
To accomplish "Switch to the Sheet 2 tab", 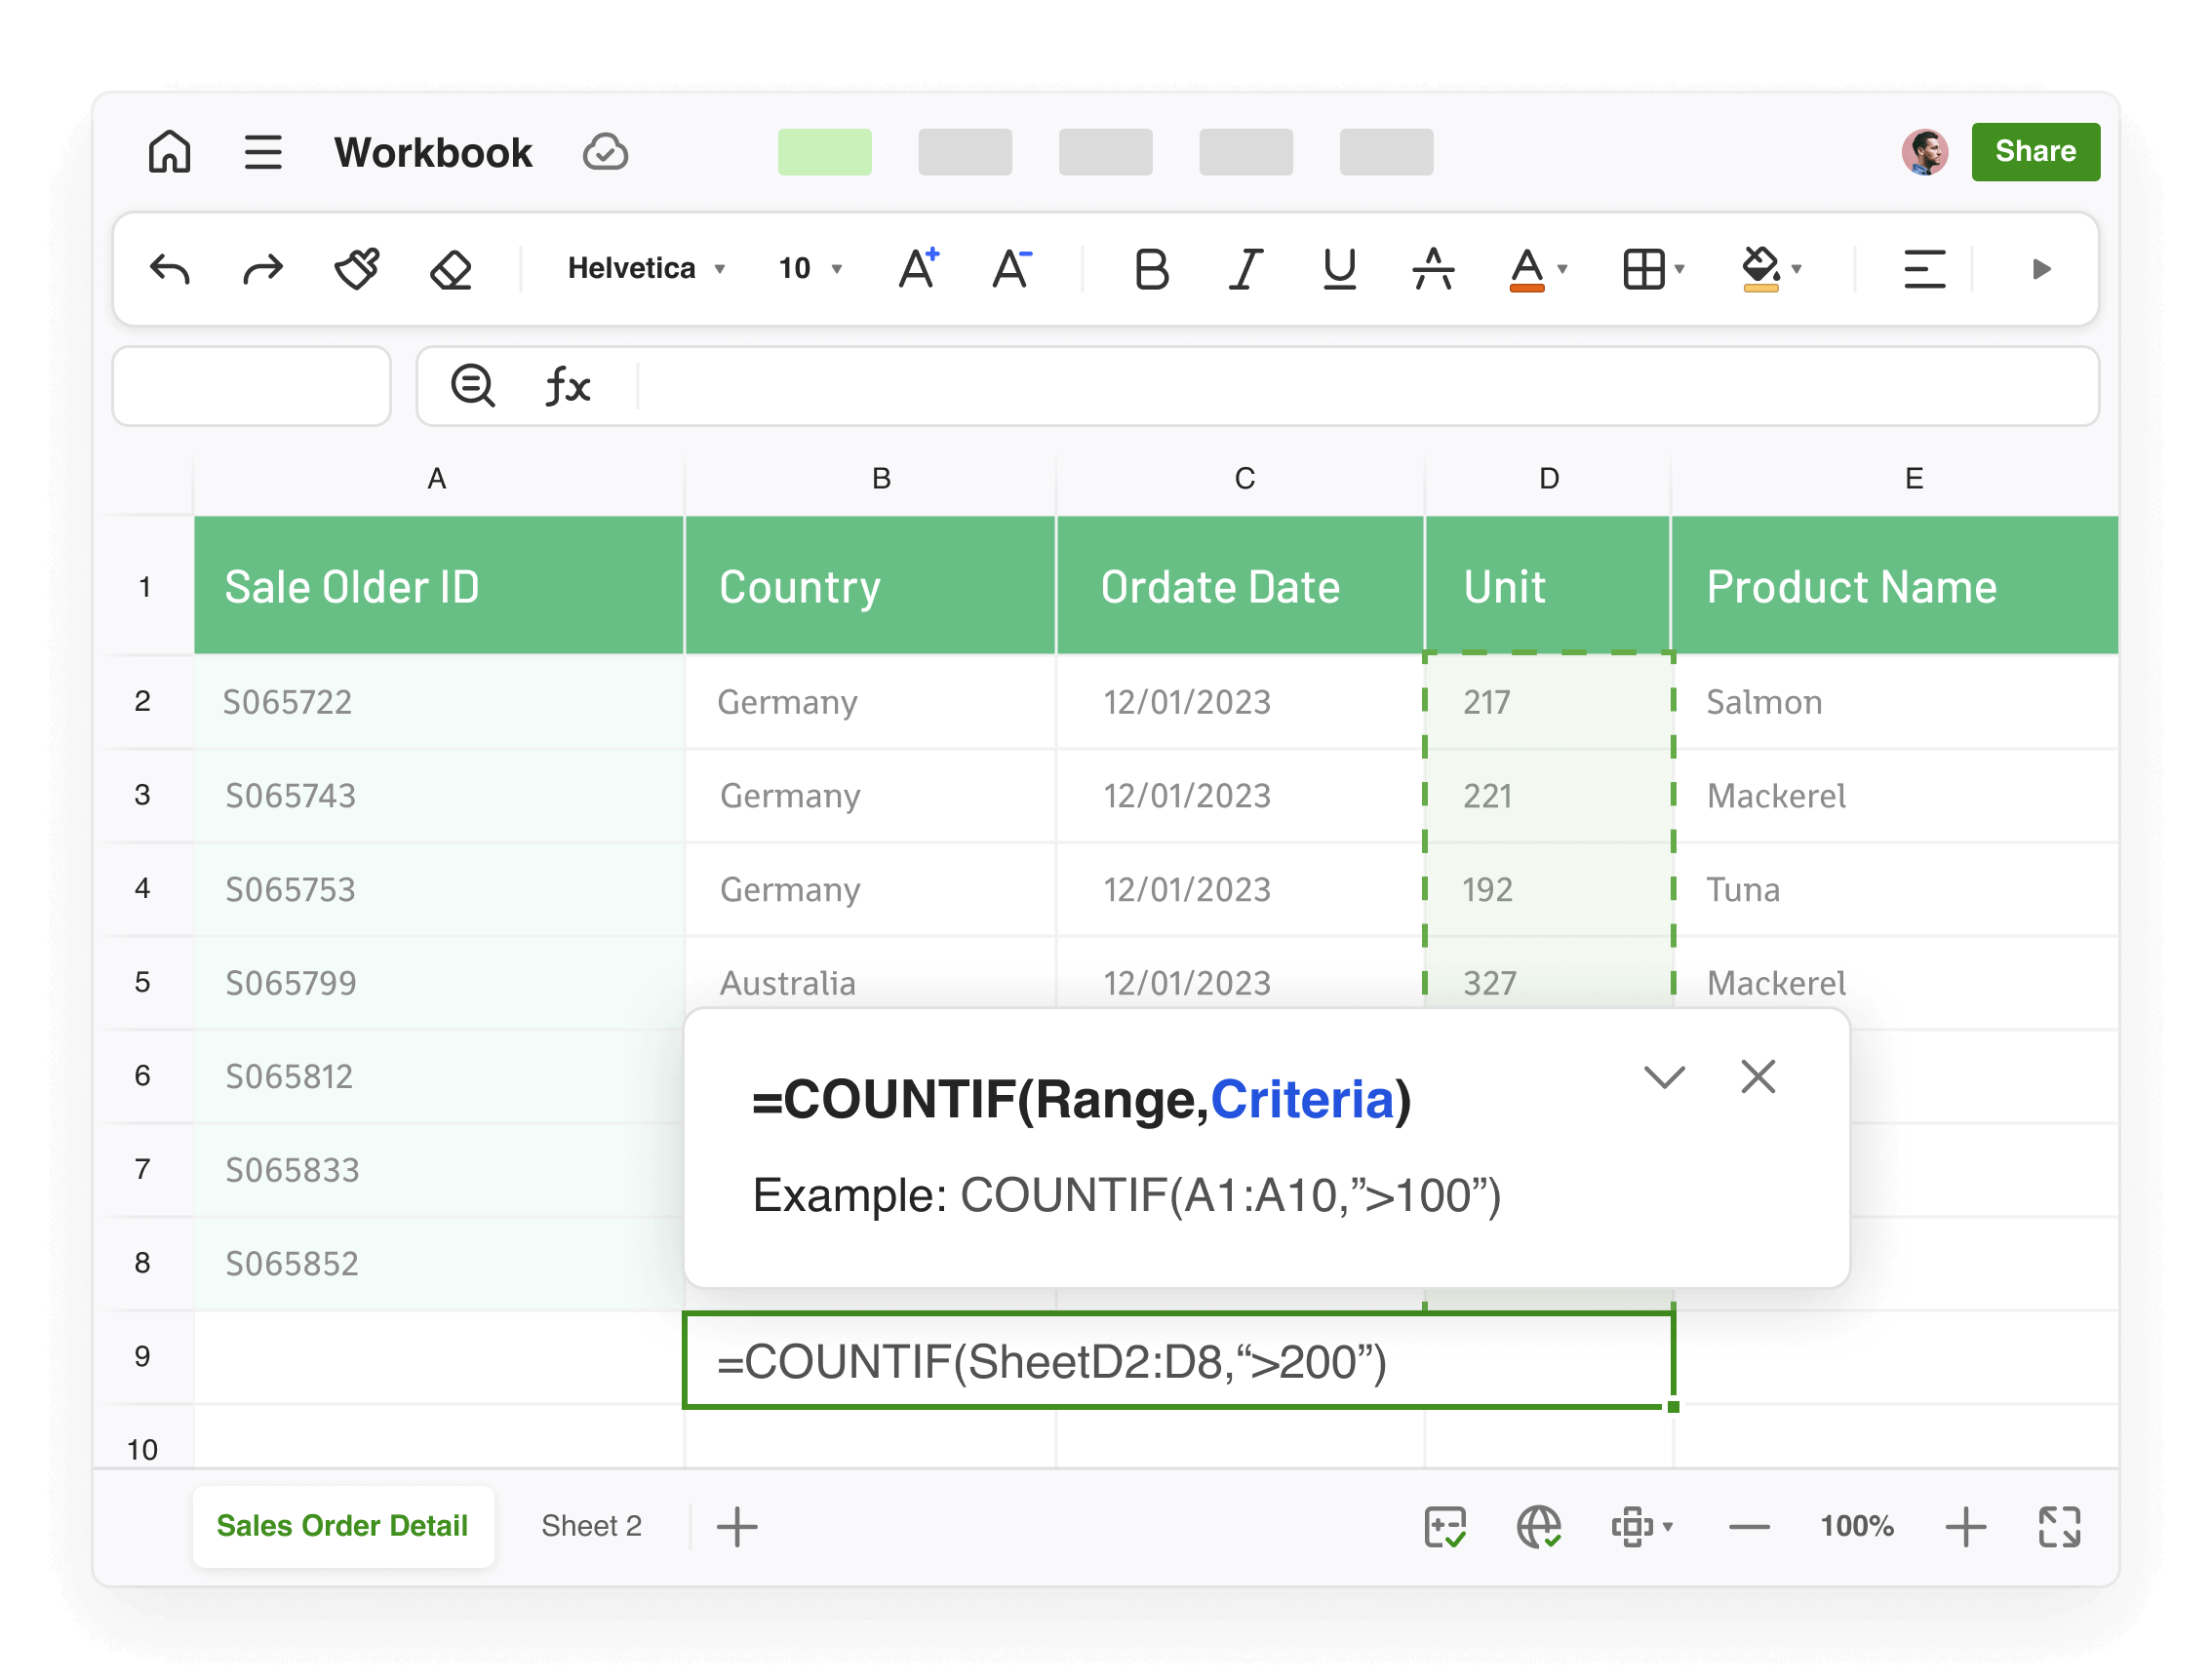I will pos(591,1526).
